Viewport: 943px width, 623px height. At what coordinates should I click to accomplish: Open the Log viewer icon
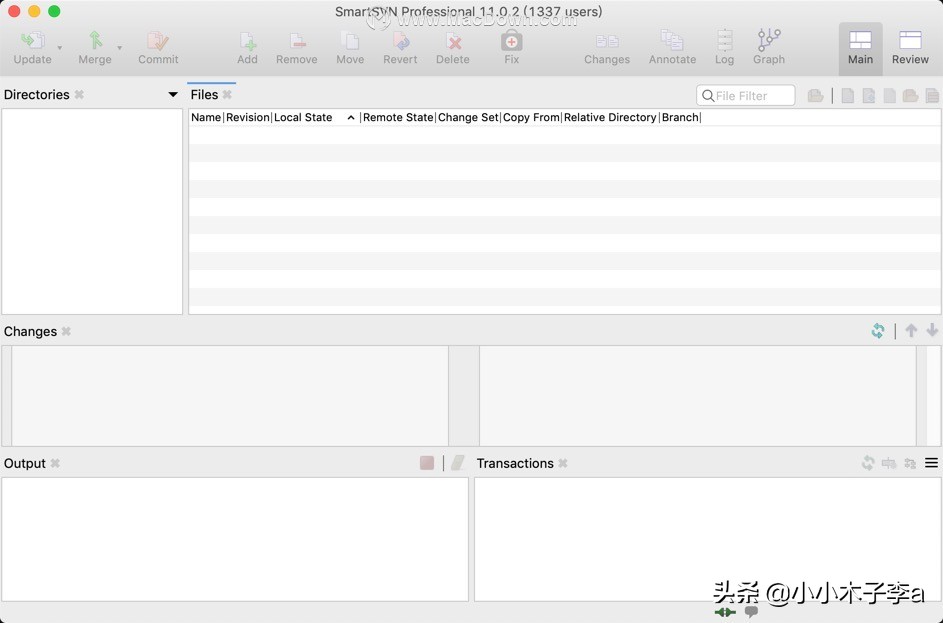coord(724,41)
